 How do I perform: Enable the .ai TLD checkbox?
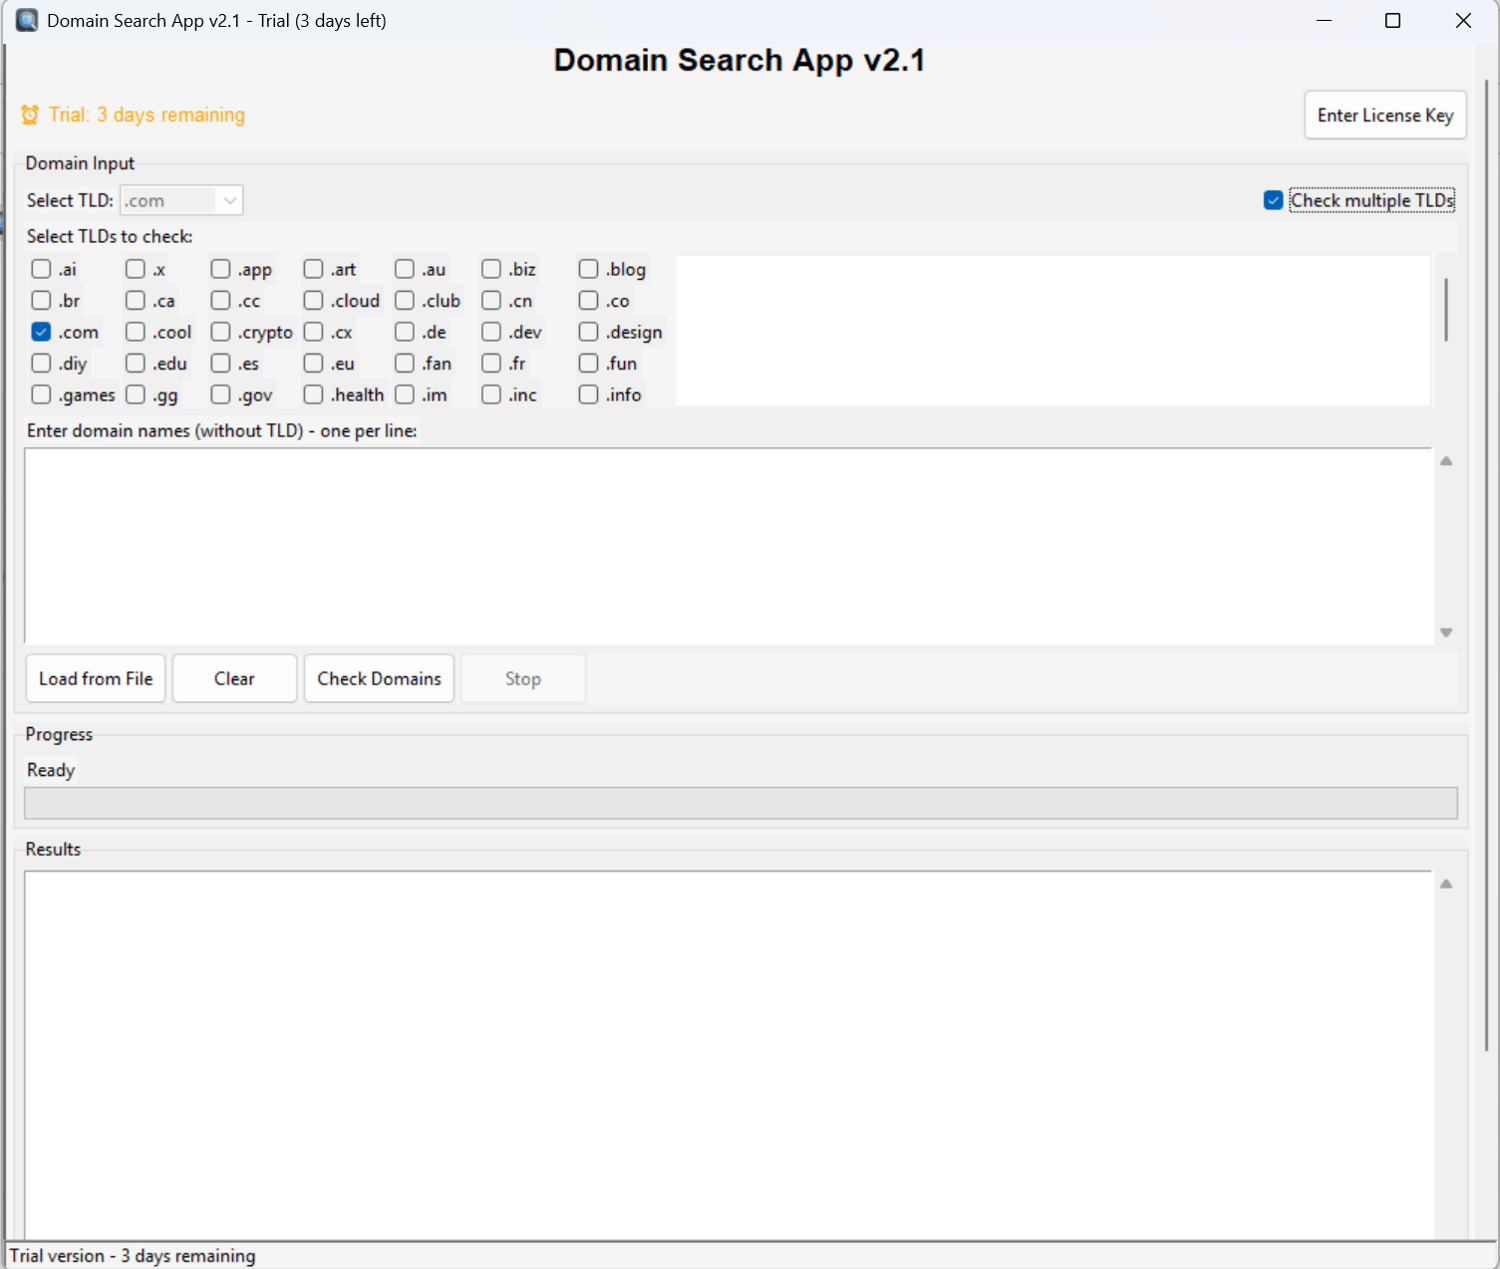coord(41,269)
